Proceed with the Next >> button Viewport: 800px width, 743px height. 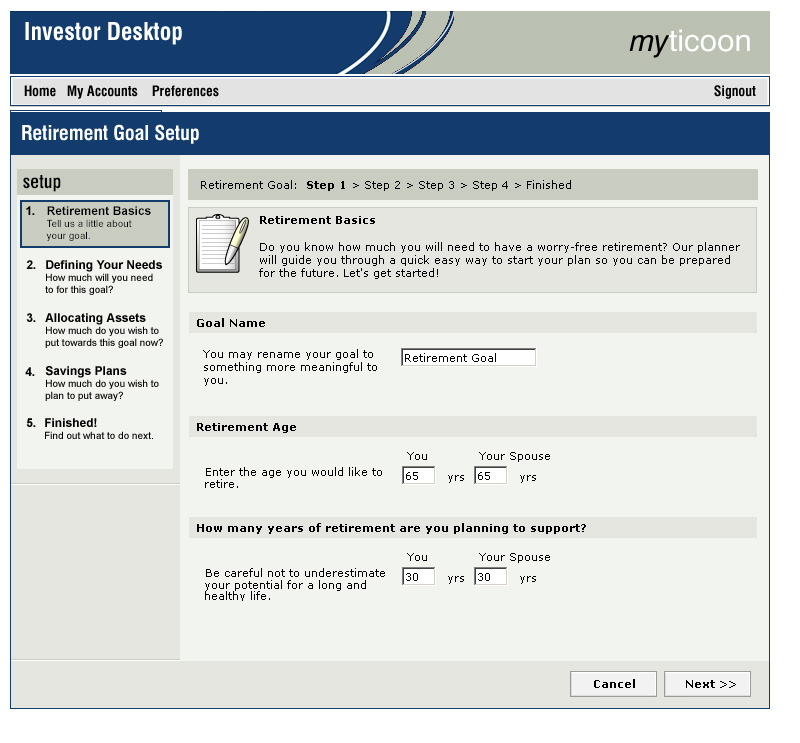coord(710,684)
